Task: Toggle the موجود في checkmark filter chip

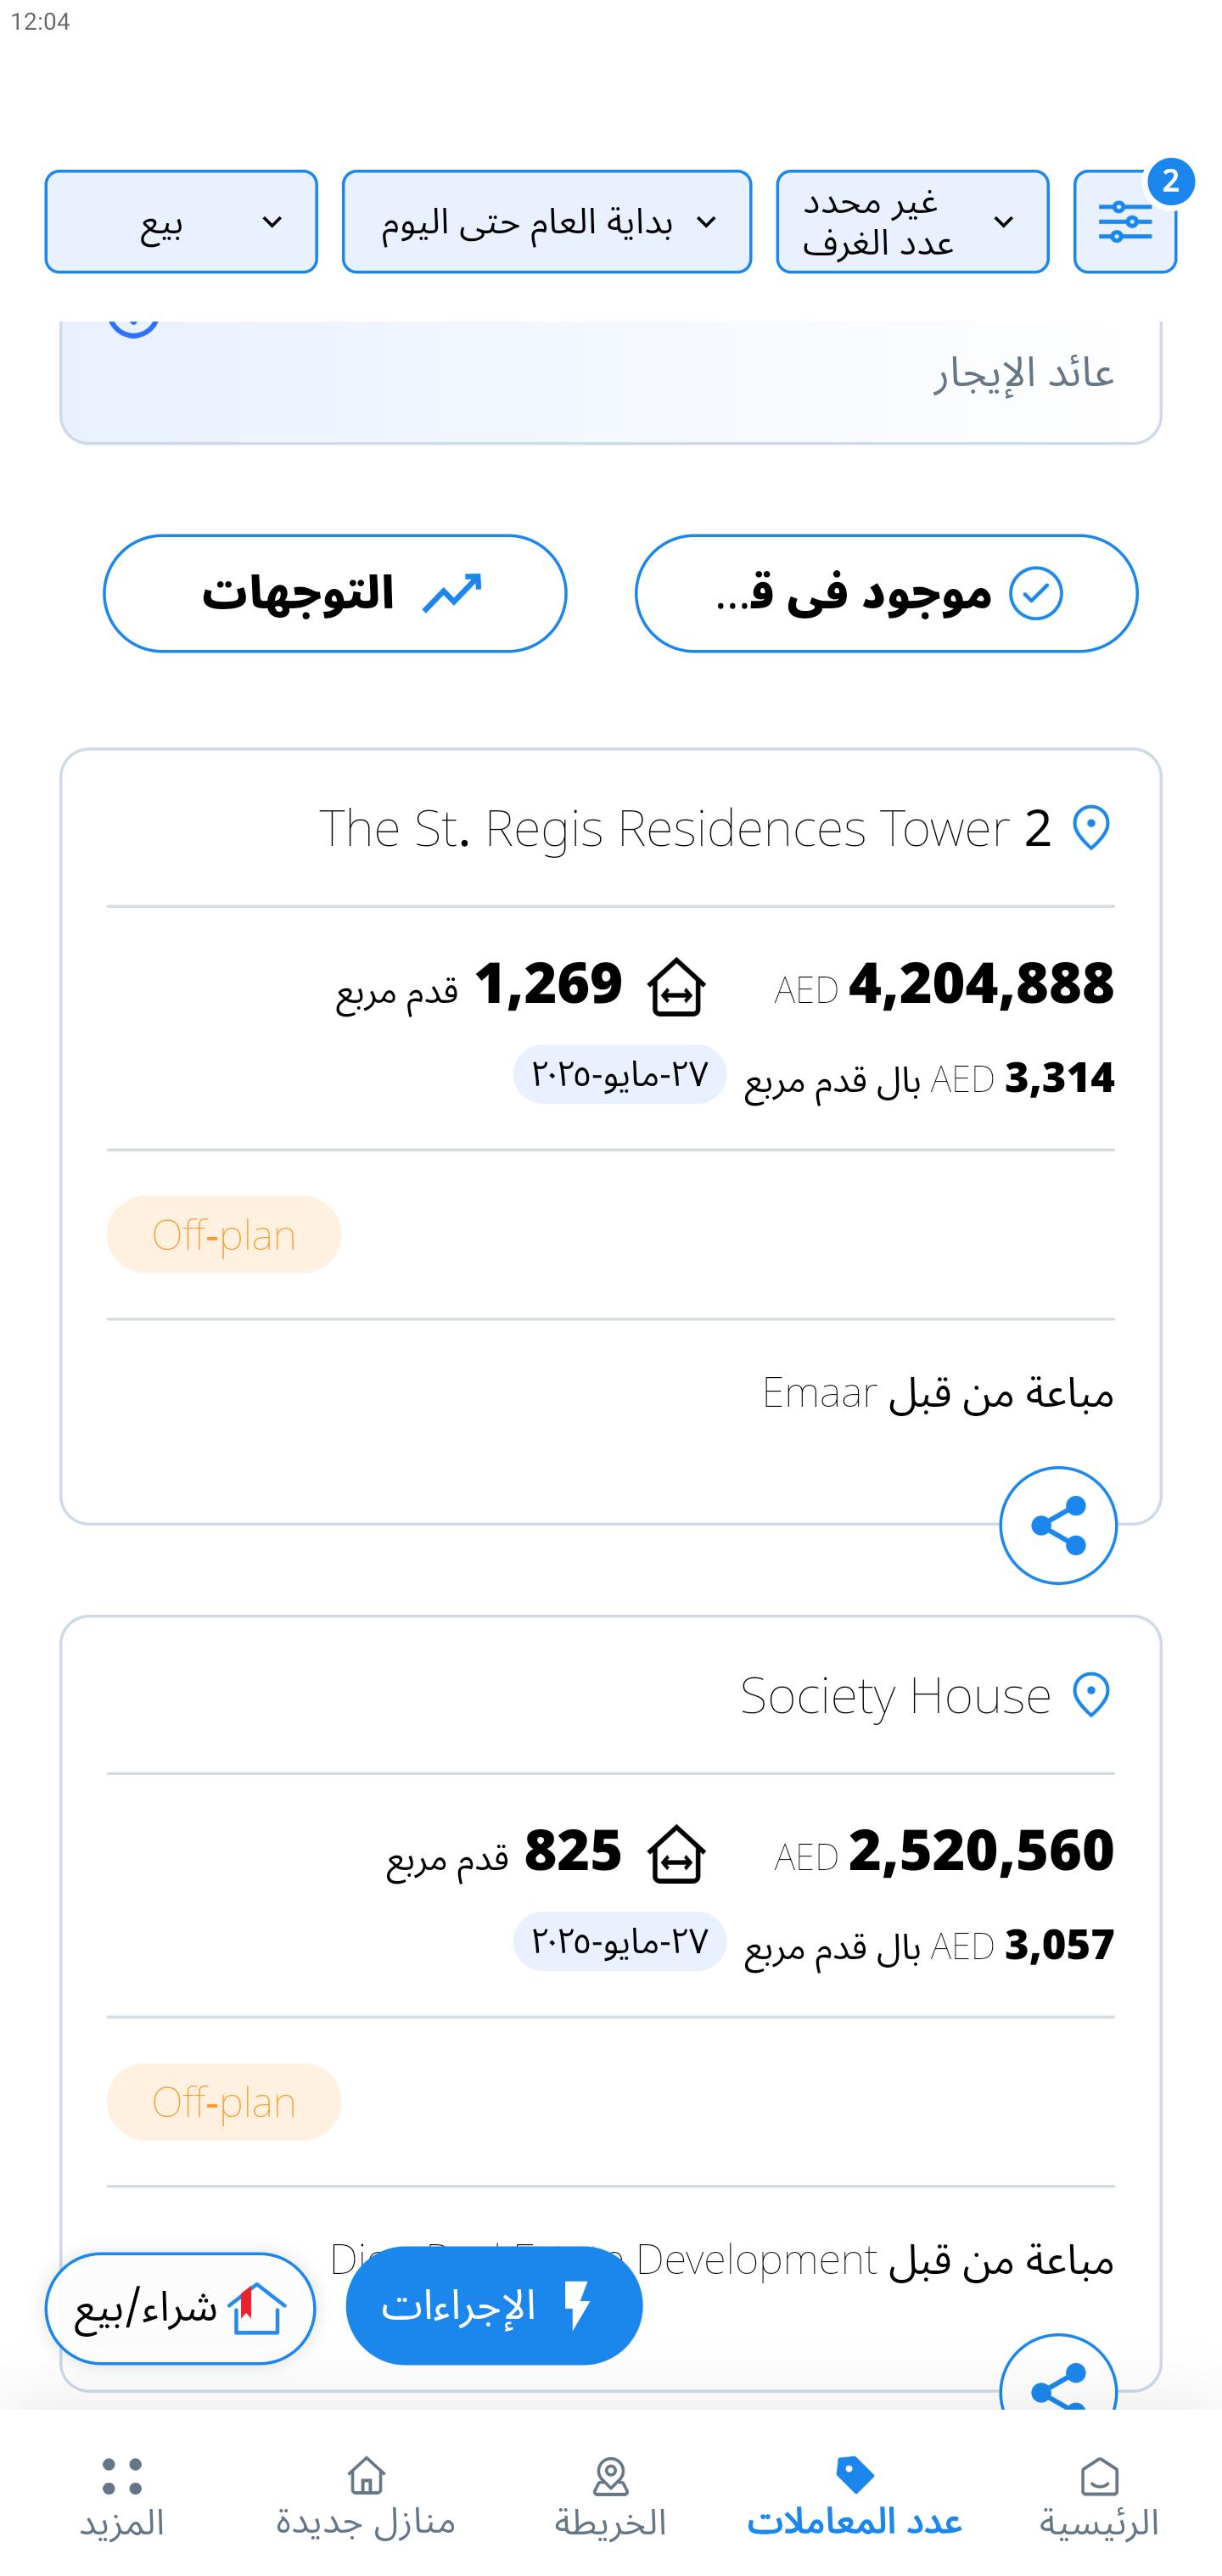Action: tap(886, 593)
